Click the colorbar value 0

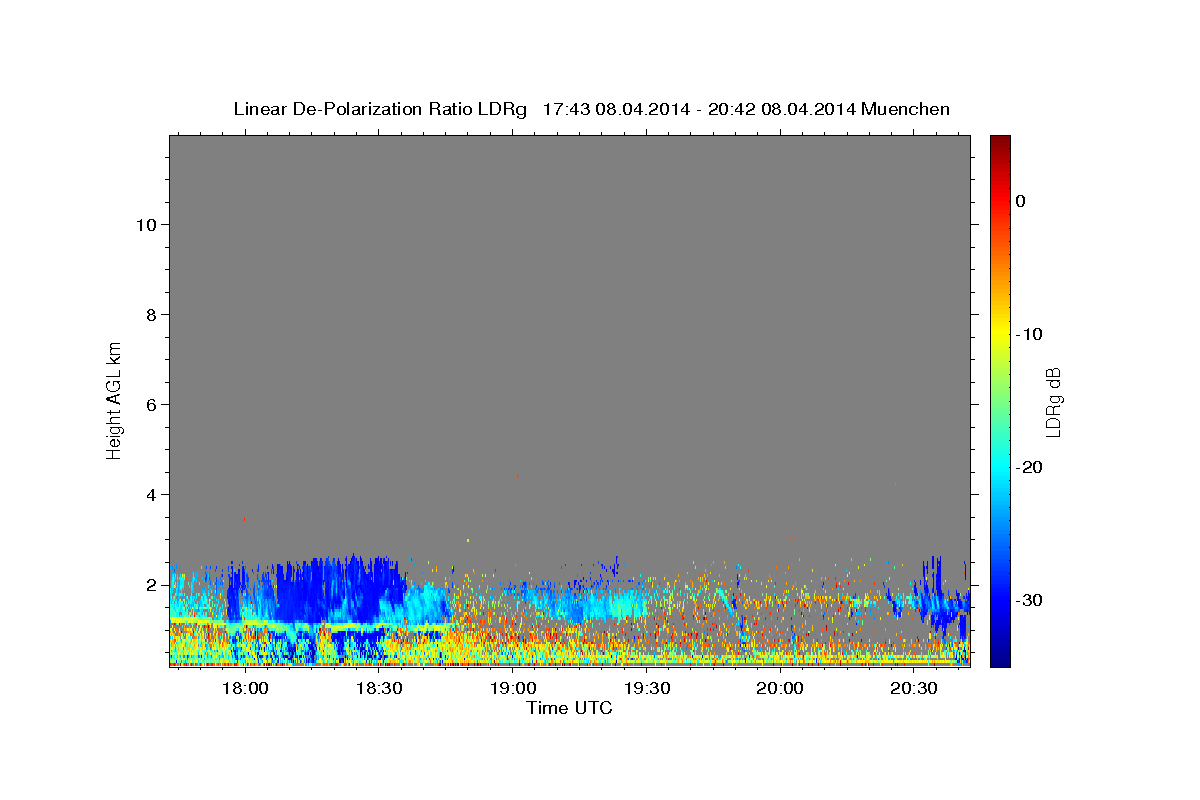(x=1020, y=201)
